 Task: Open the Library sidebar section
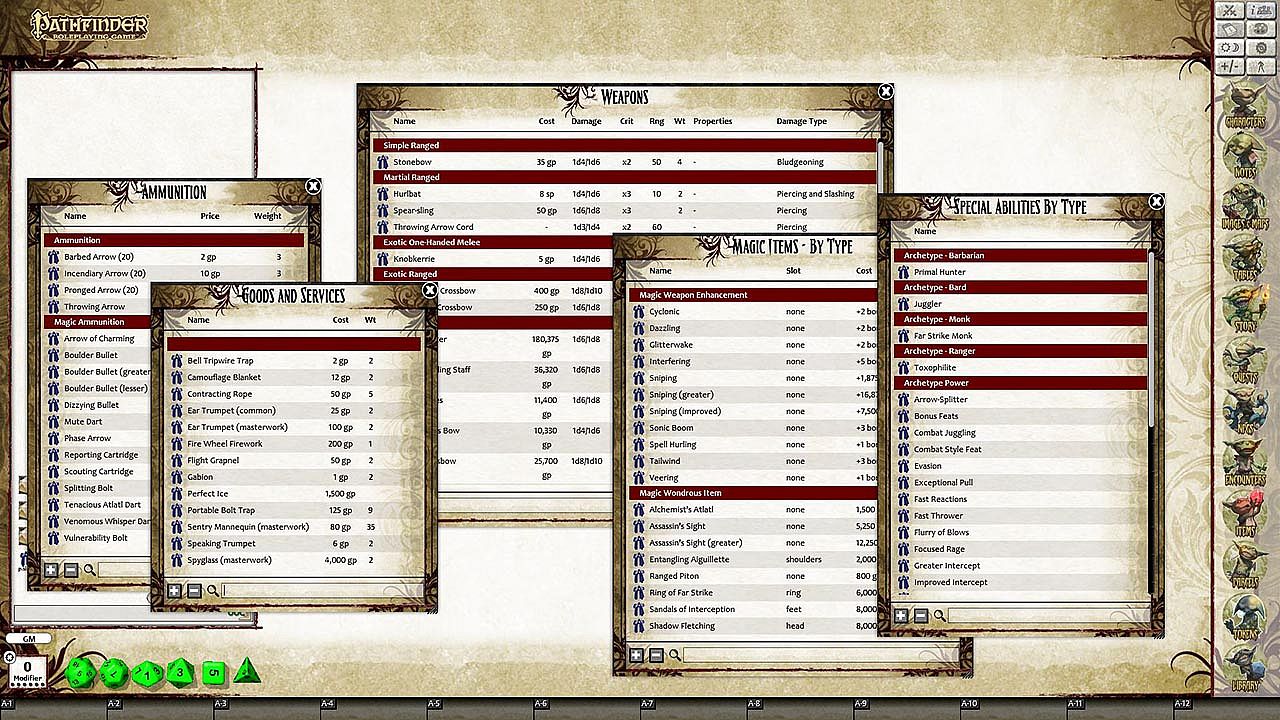point(1245,667)
